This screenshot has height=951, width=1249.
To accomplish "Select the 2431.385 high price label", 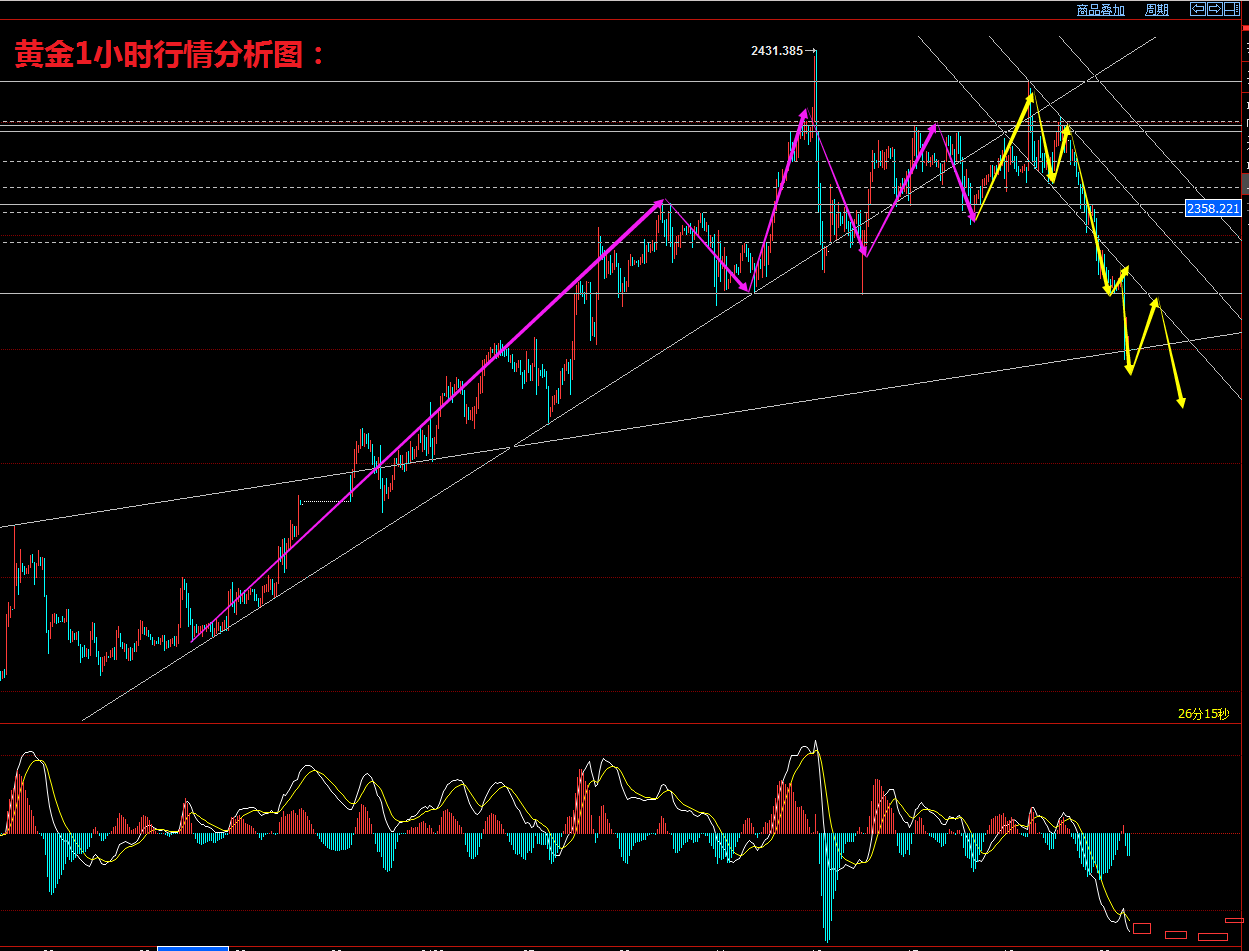I will [777, 51].
